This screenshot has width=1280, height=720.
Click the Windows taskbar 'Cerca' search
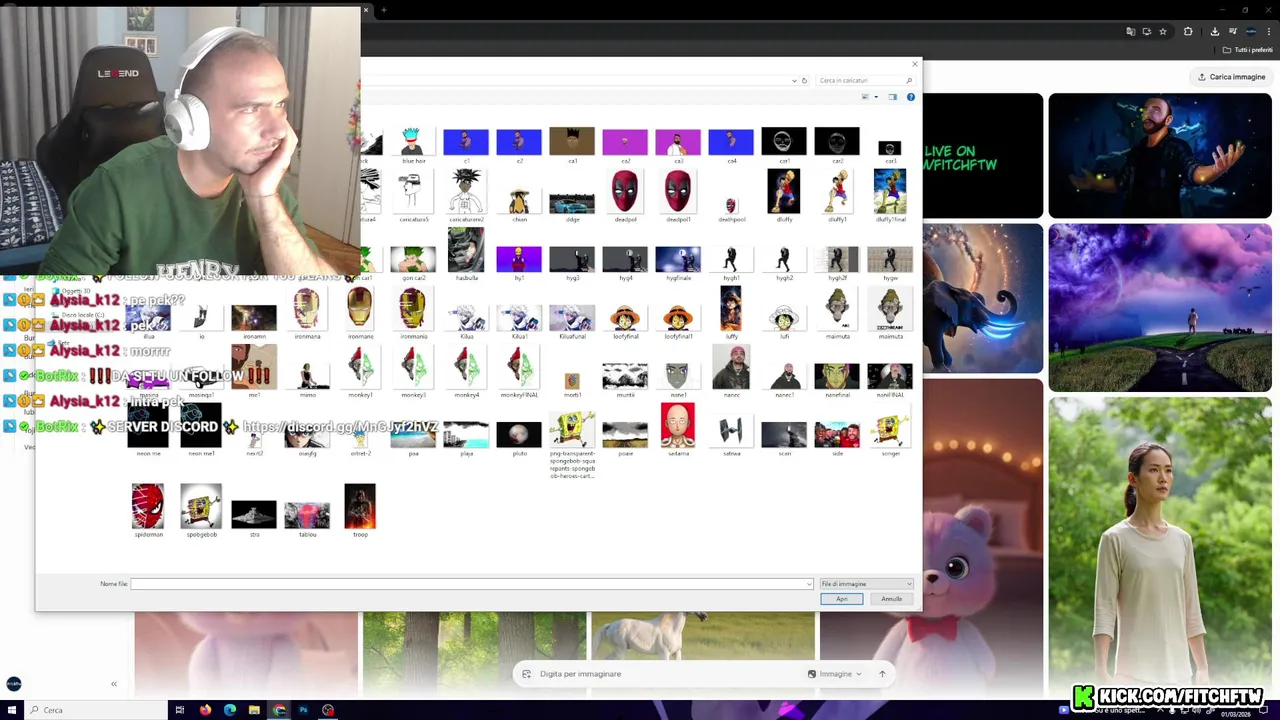[96, 710]
